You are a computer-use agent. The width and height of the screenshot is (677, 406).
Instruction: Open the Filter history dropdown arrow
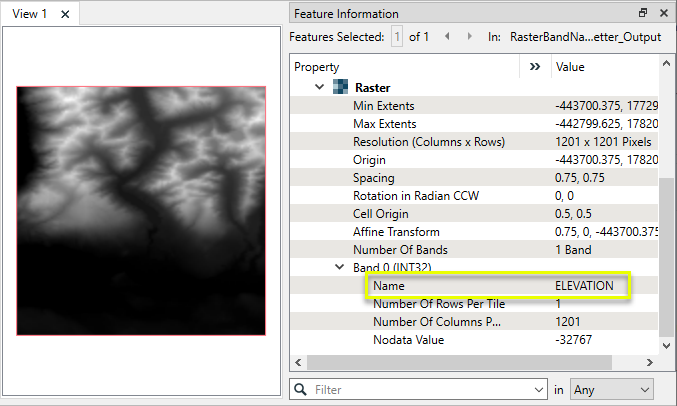click(x=541, y=388)
